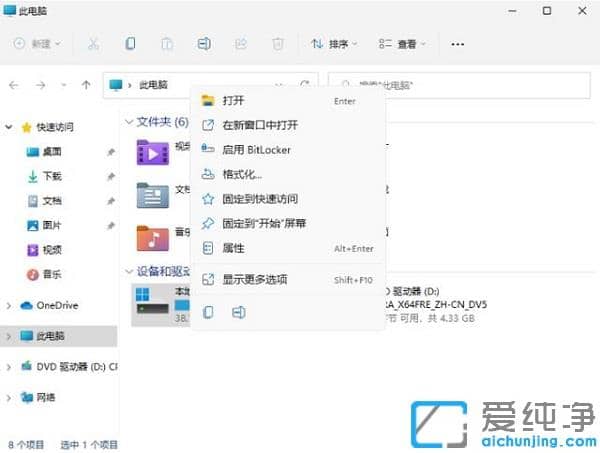Open the 新建 new item dropdown
The width and height of the screenshot is (600, 453).
point(39,44)
